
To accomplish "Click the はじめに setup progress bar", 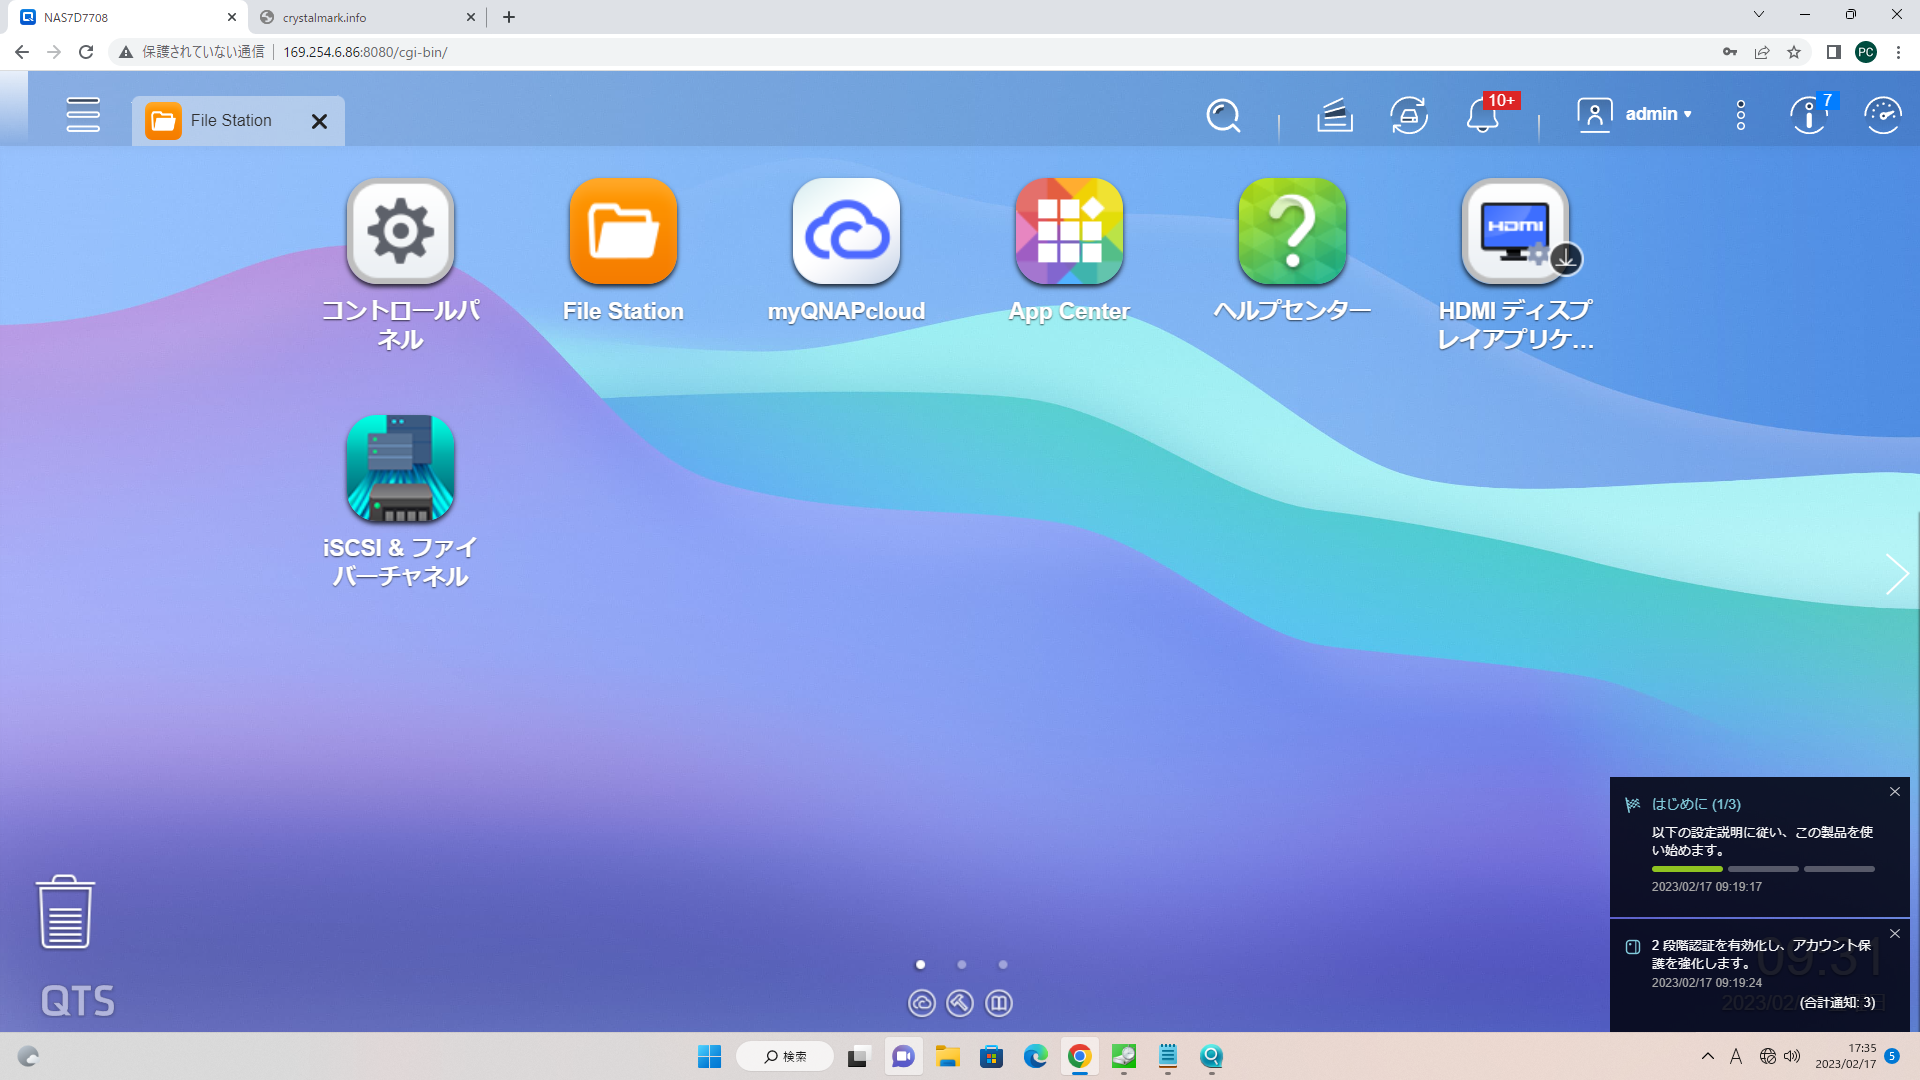I will (x=1763, y=869).
